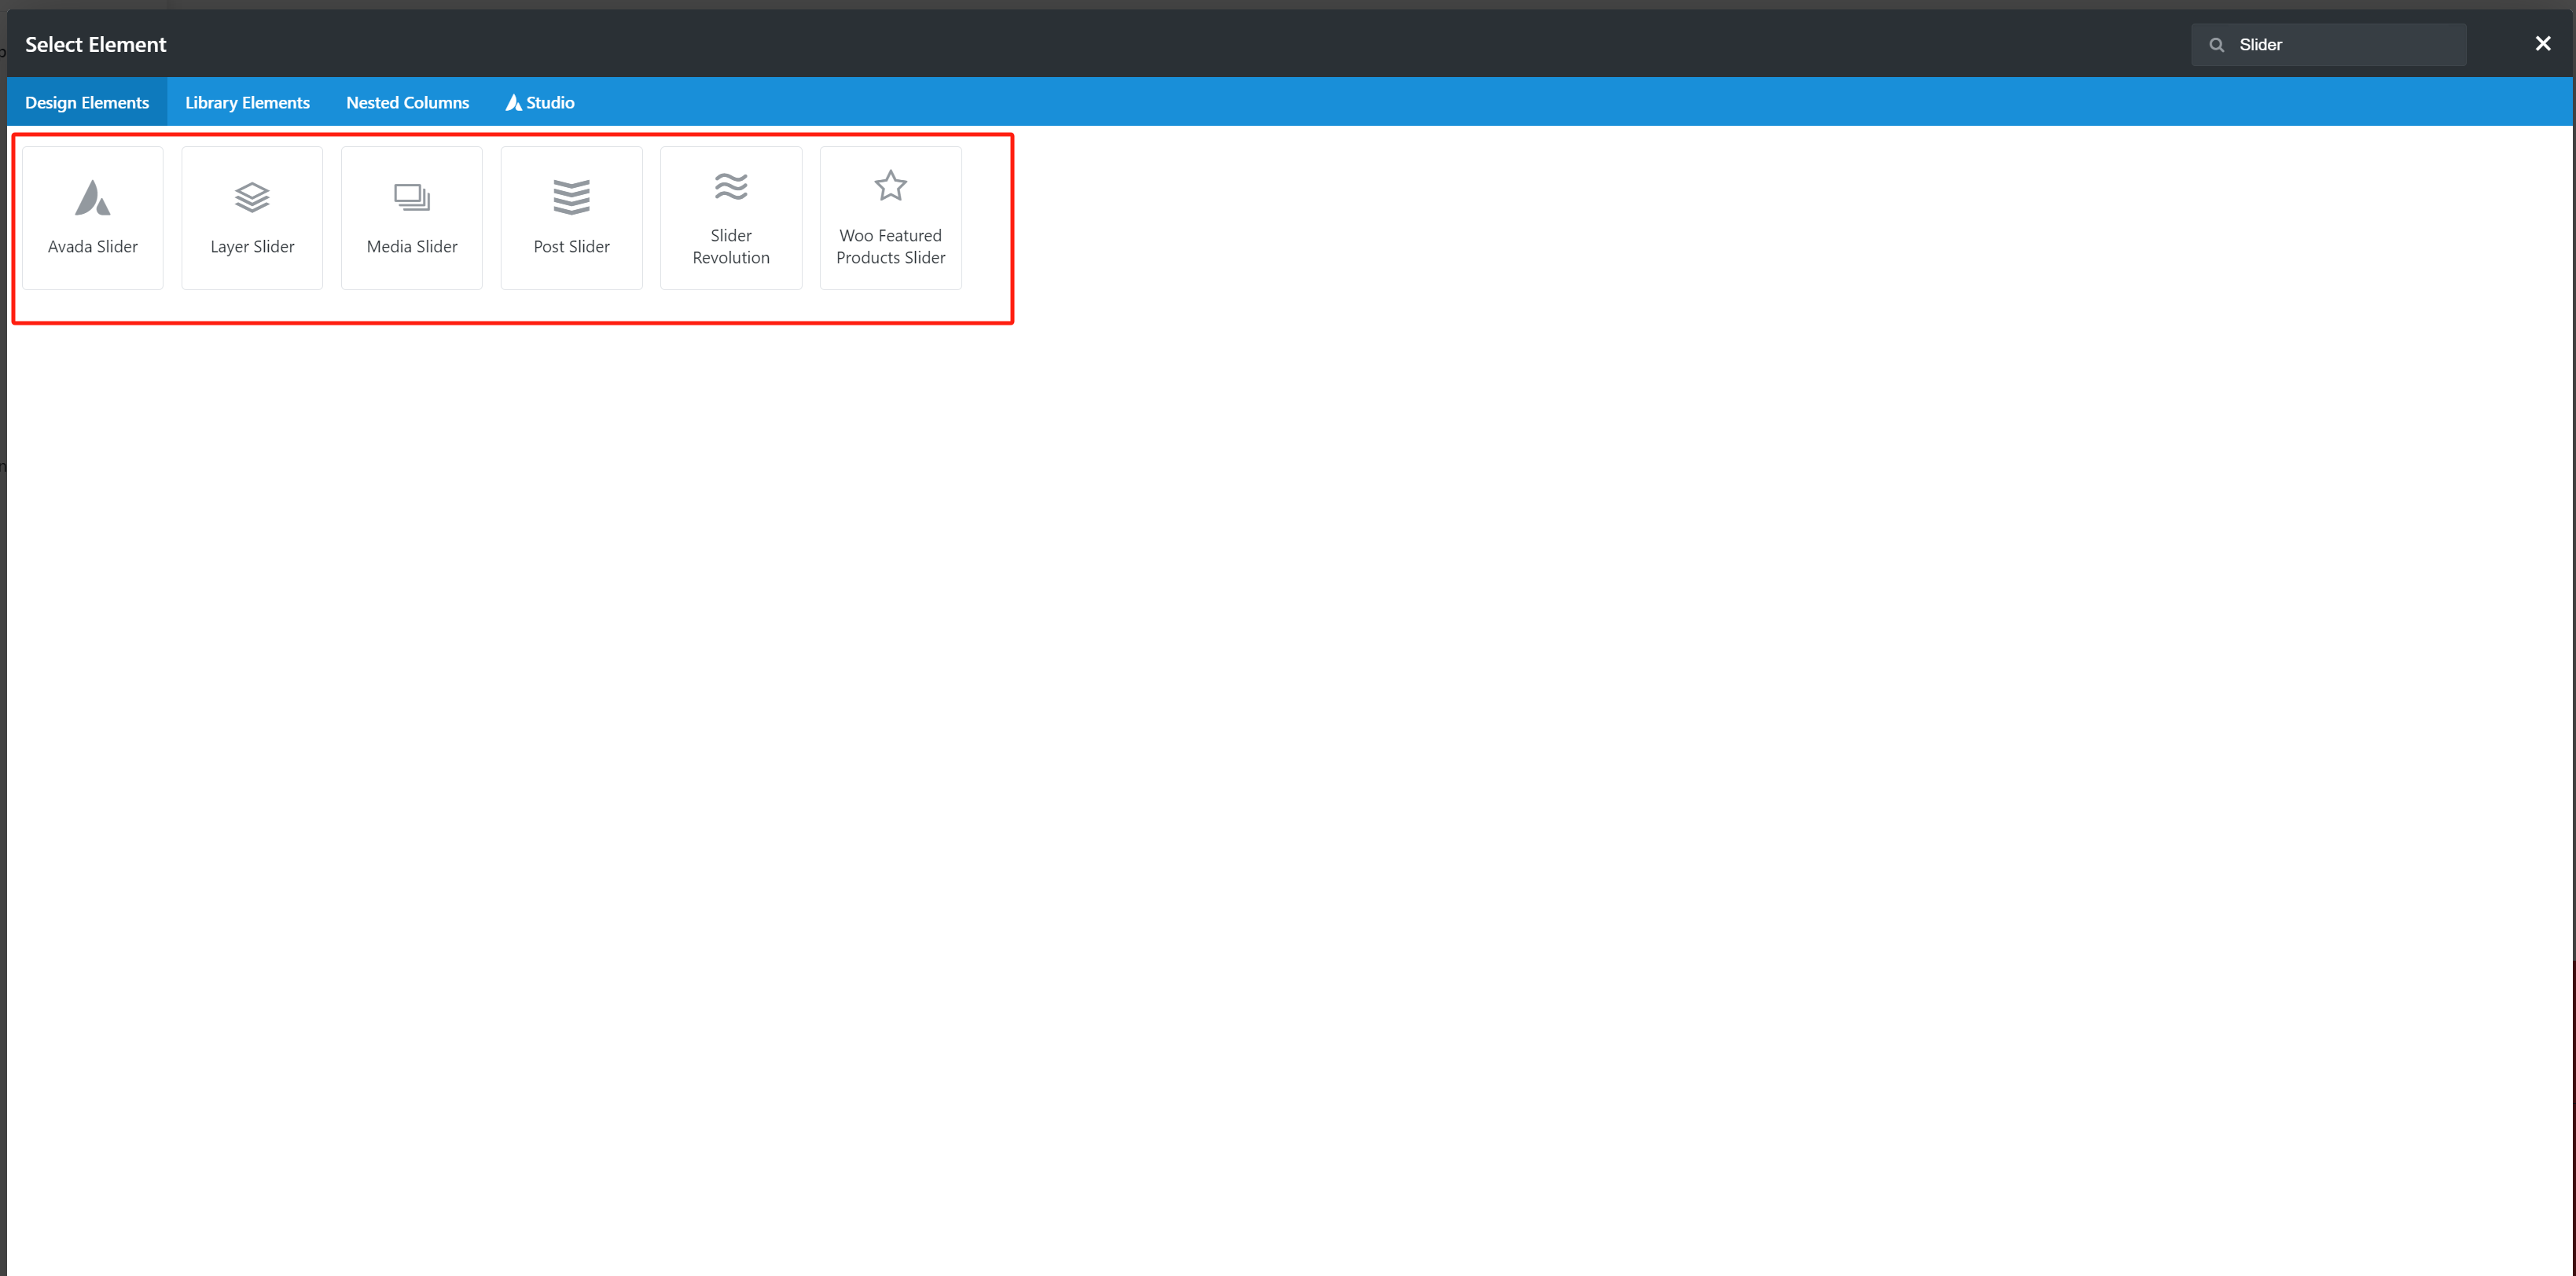Click the Woo Featured Products Slider label
Screen dimensions: 2576x1276
pos(890,246)
